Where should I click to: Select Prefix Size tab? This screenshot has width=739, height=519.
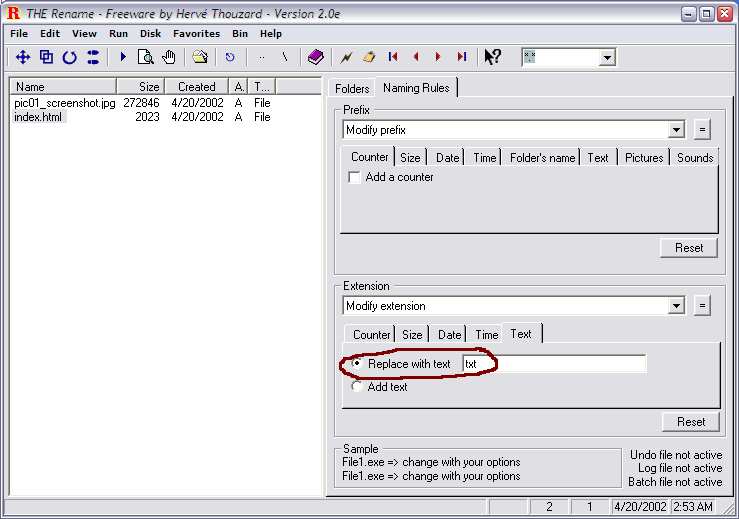click(410, 158)
